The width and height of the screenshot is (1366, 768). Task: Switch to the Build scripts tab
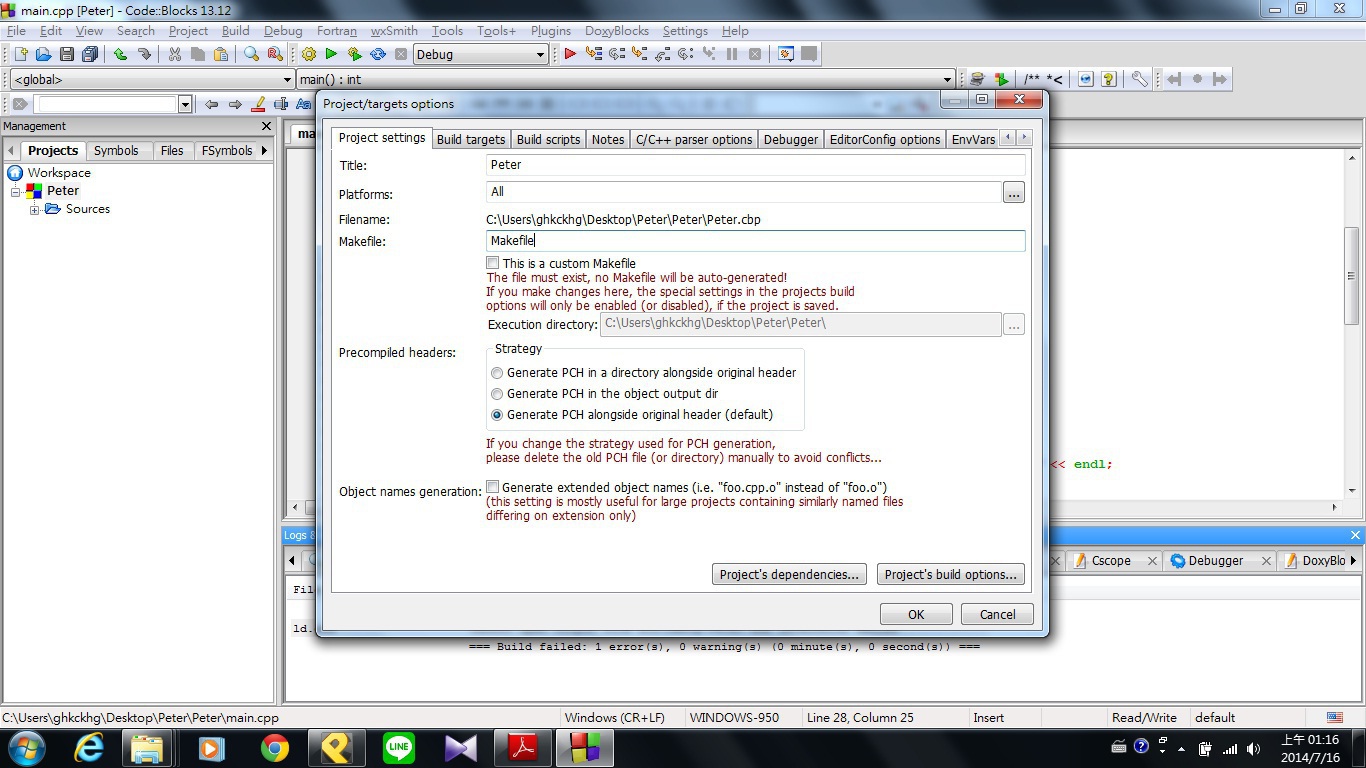(x=548, y=139)
